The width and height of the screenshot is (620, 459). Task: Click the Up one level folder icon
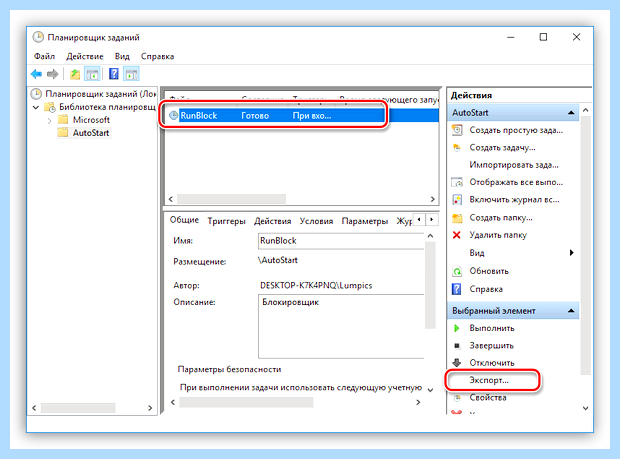(75, 74)
